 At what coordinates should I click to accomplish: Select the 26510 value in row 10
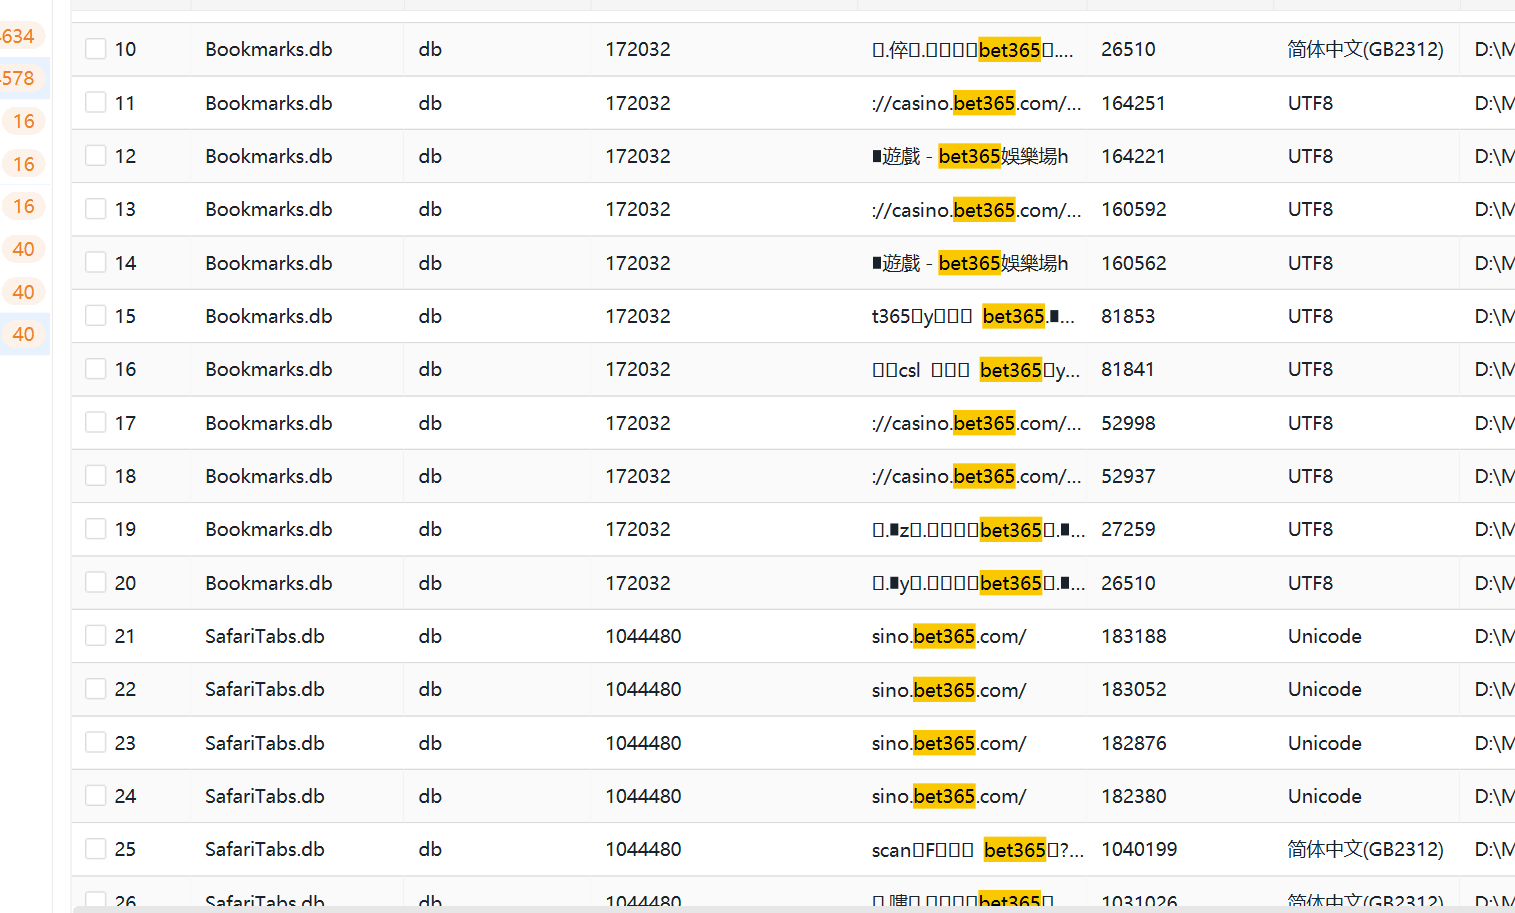coord(1128,49)
